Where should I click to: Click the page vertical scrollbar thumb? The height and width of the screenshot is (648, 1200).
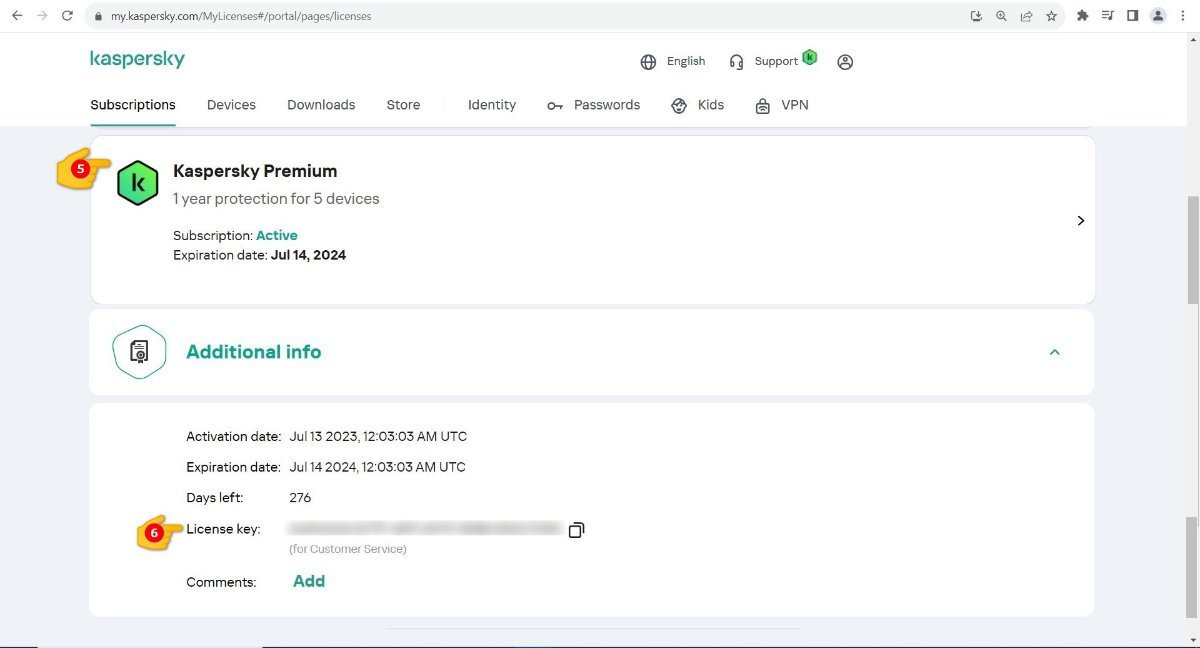pos(1192,250)
